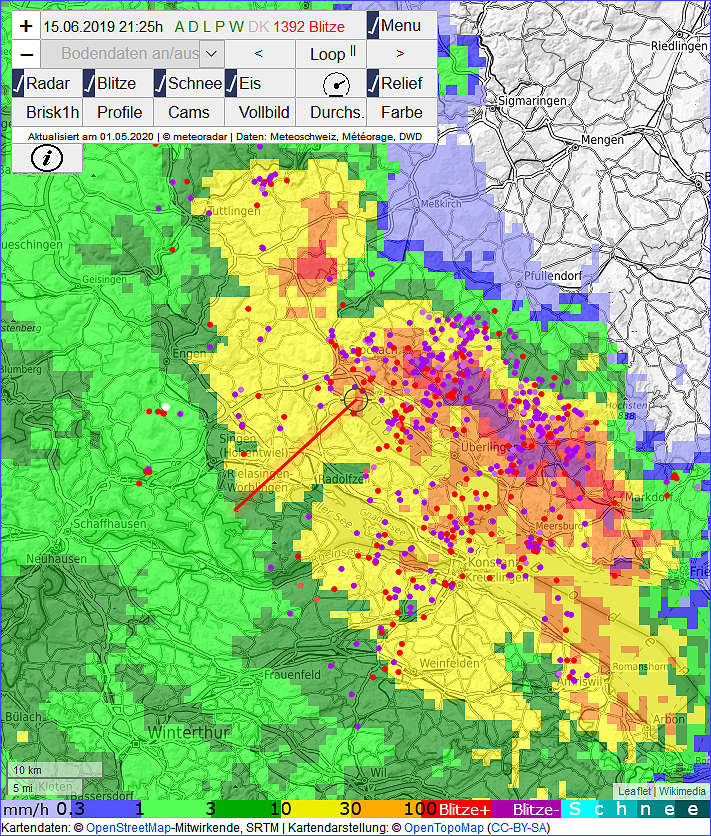Open the Profile view
Image resolution: width=711 pixels, height=836 pixels.
(119, 112)
